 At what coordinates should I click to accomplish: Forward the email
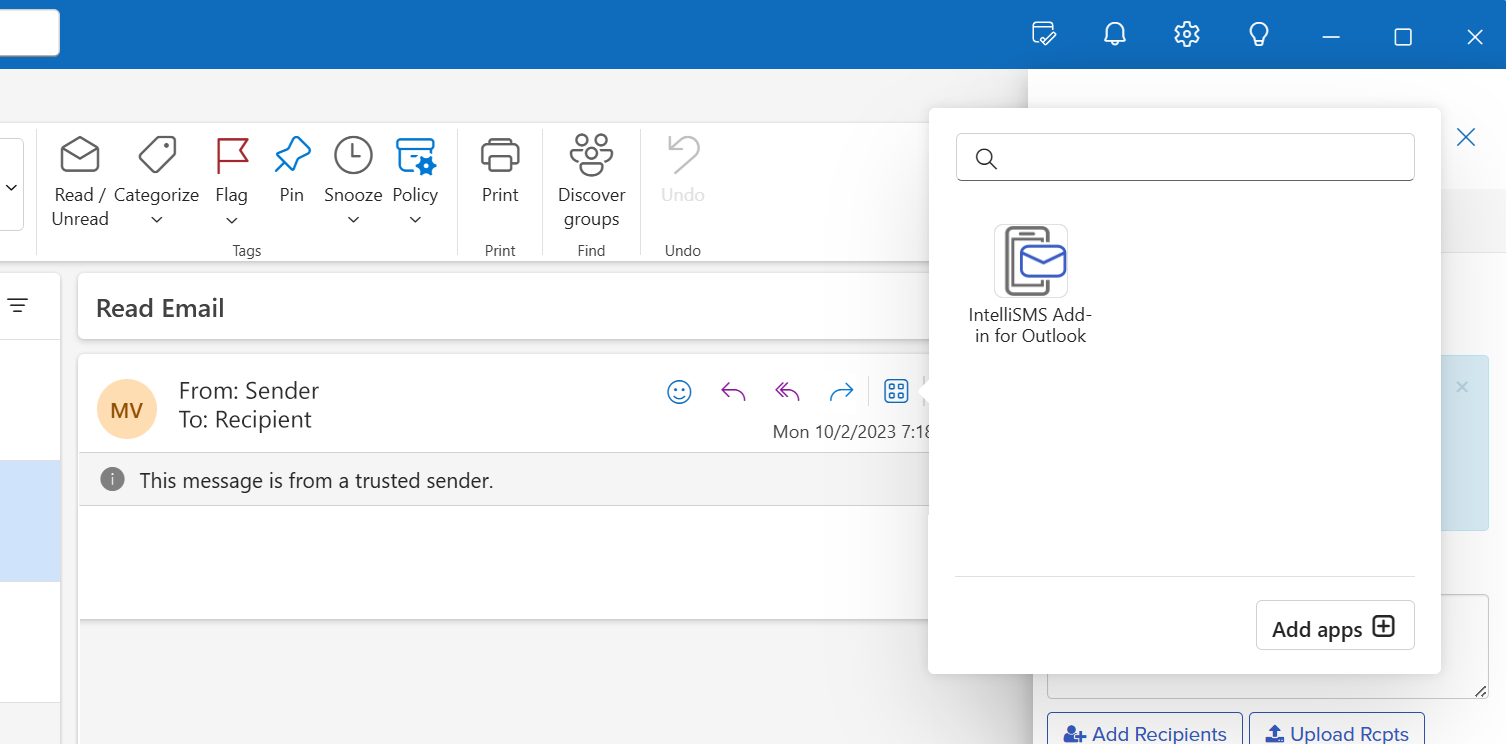pyautogui.click(x=841, y=391)
